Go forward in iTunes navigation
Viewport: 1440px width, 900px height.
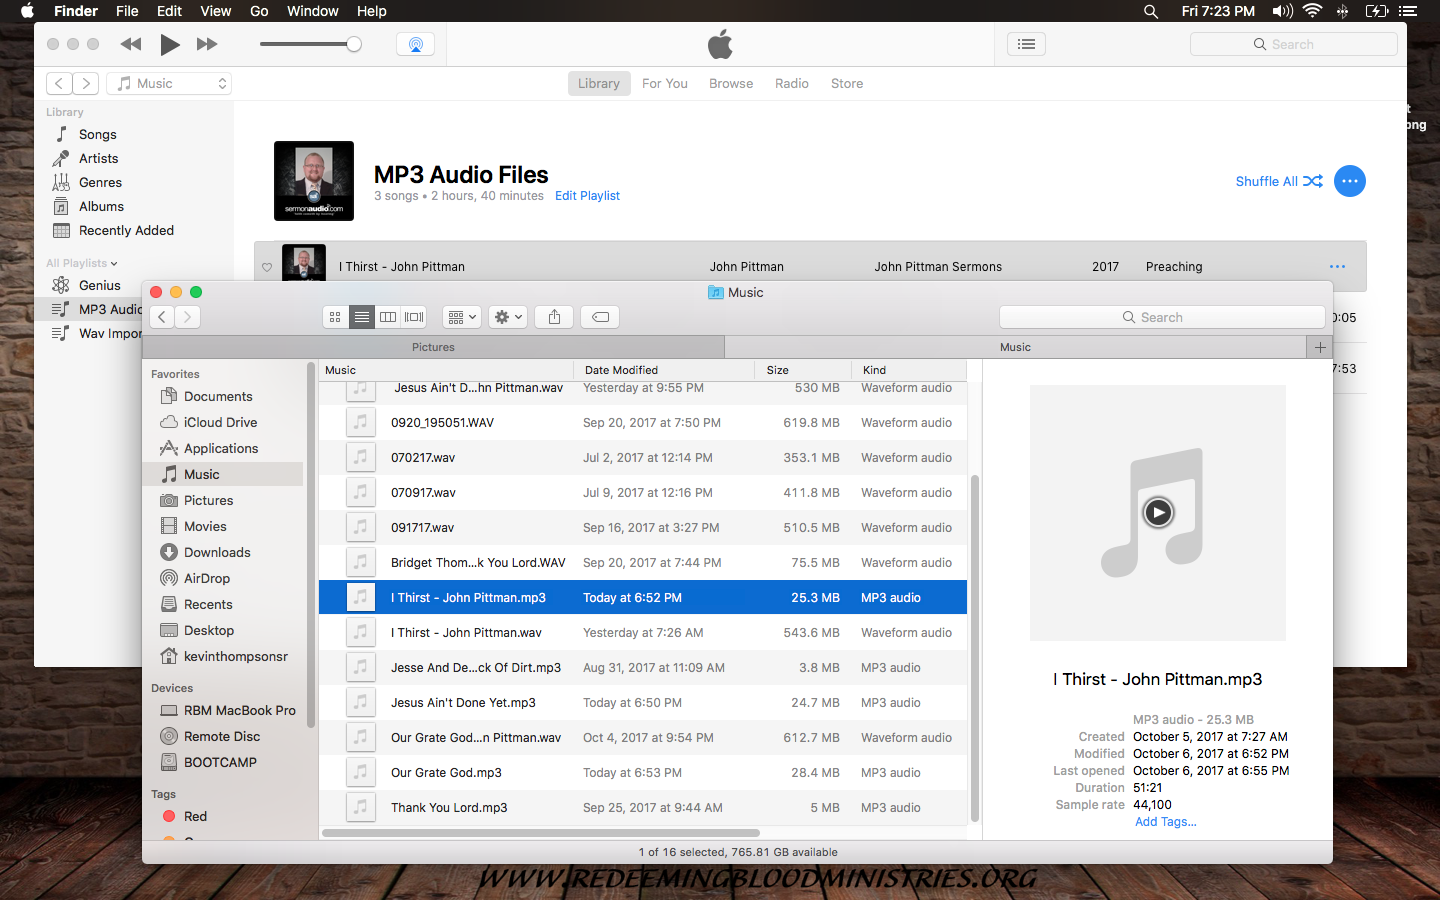click(x=86, y=83)
